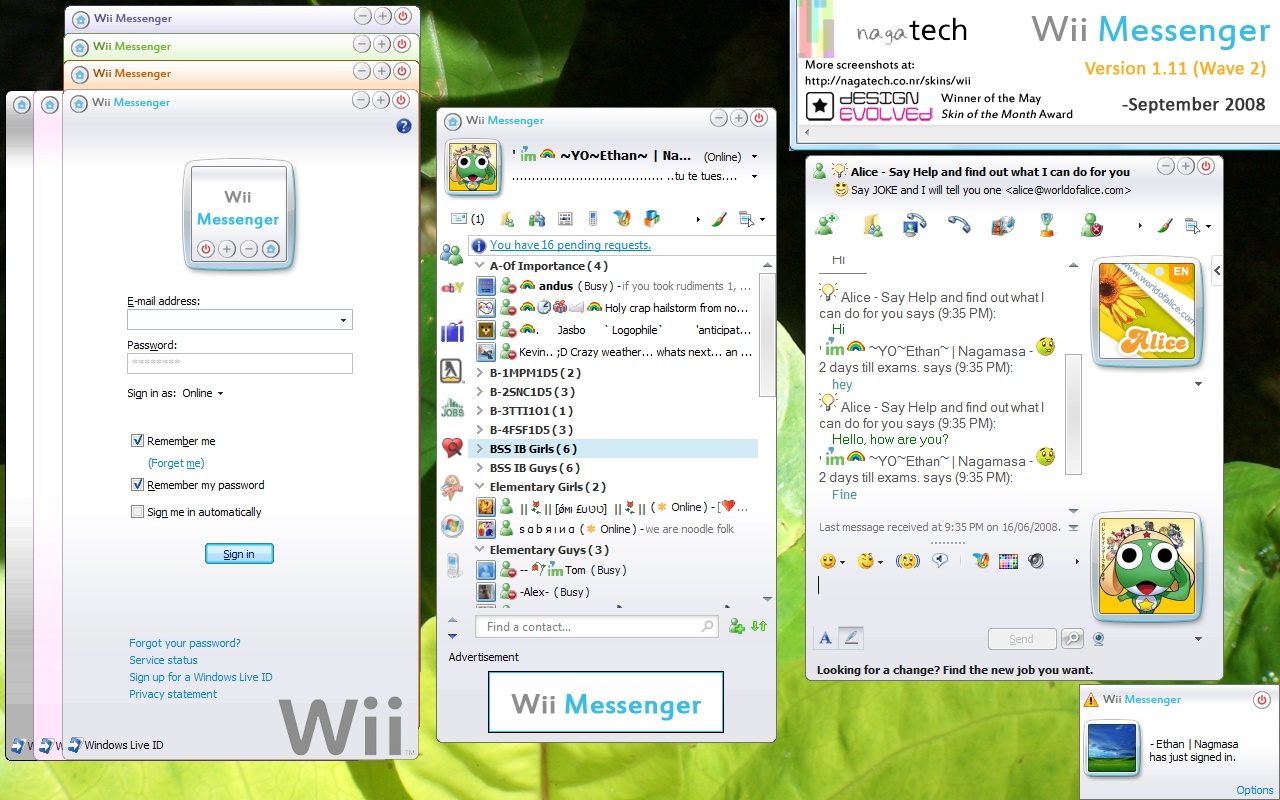The height and width of the screenshot is (800, 1280).
Task: Click the magnifier search button next to Send
Action: [1072, 638]
